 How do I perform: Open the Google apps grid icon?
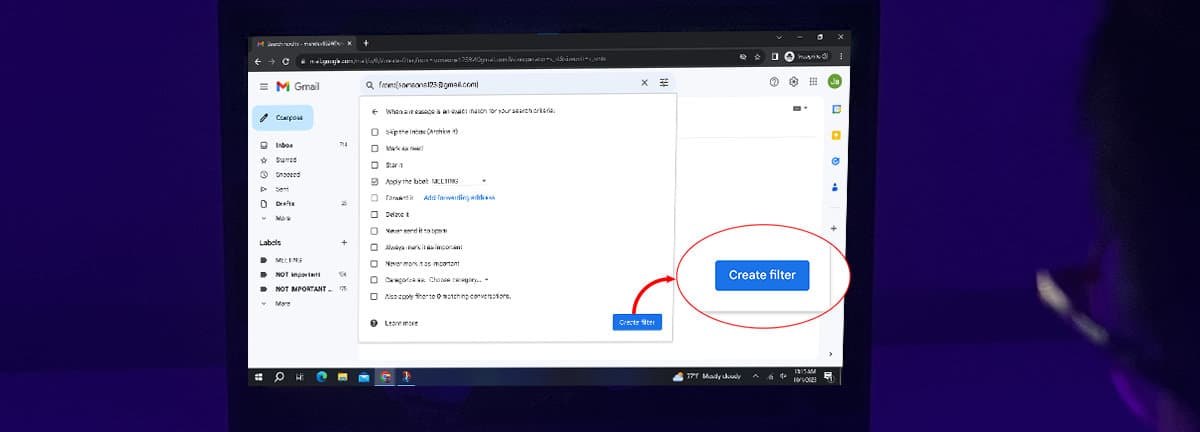pyautogui.click(x=813, y=82)
